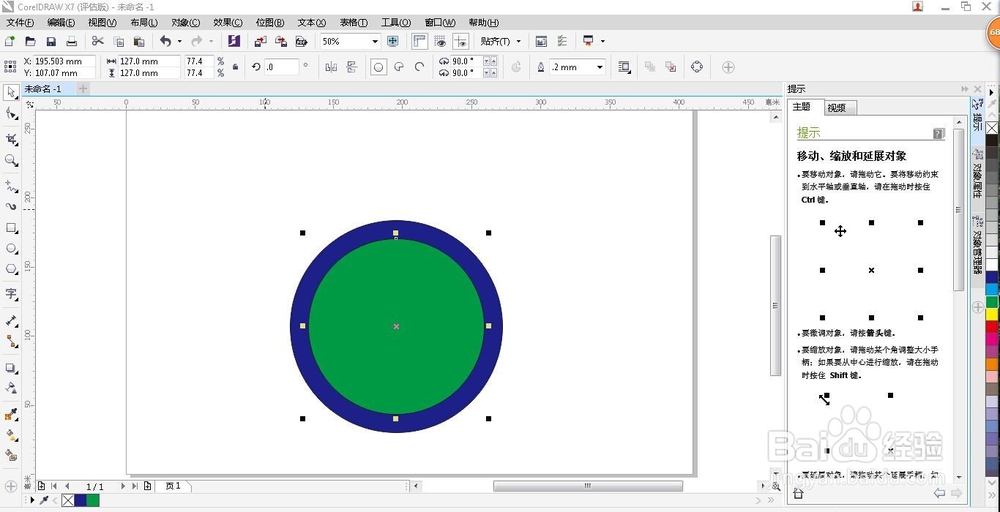Open the 效果(C) menu

[x=228, y=22]
